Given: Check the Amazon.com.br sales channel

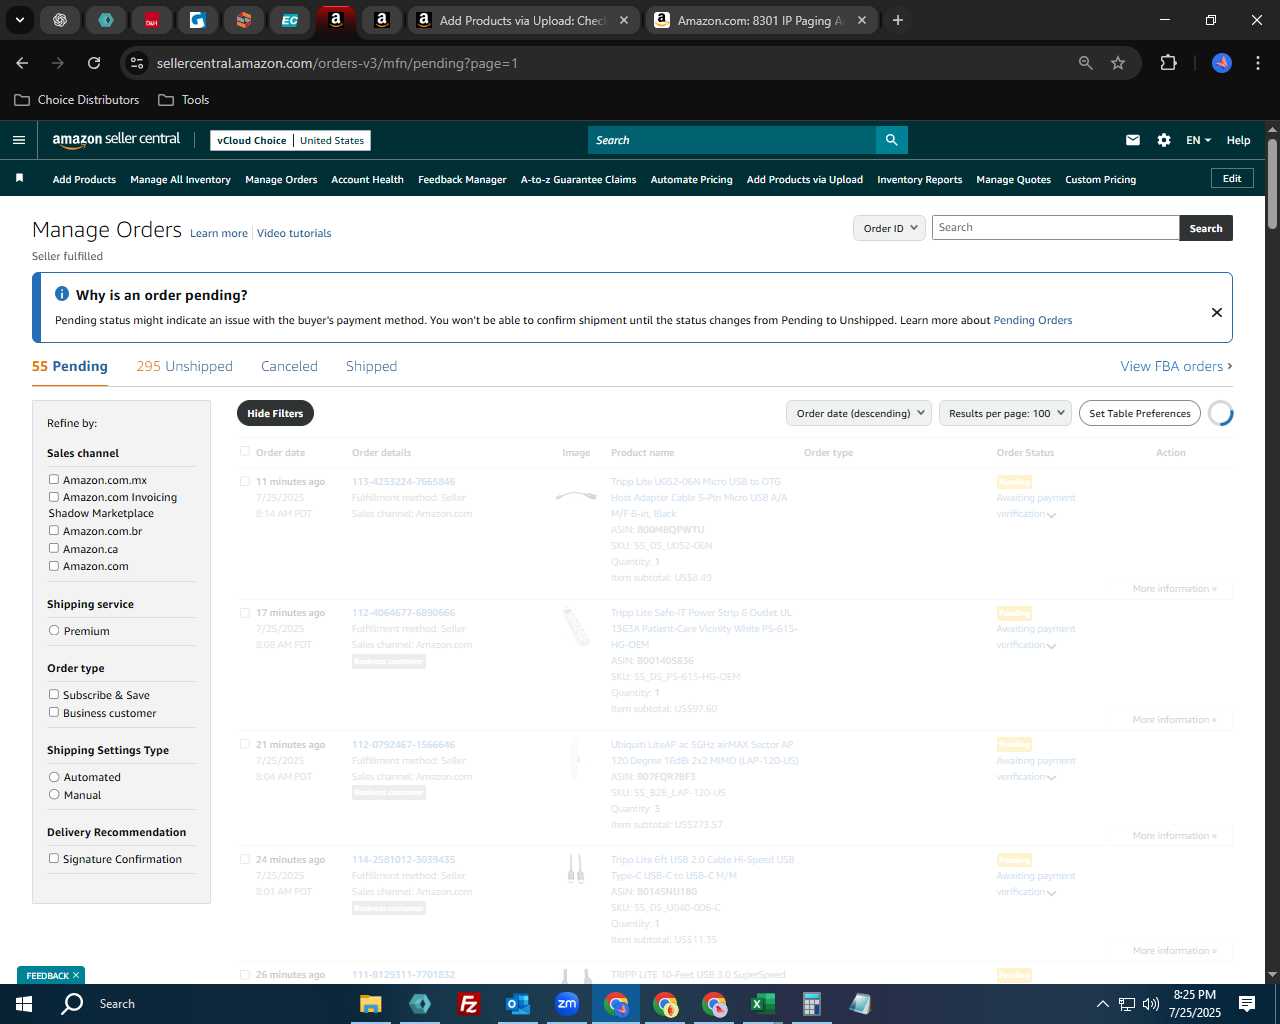Looking at the screenshot, I should click(x=54, y=531).
